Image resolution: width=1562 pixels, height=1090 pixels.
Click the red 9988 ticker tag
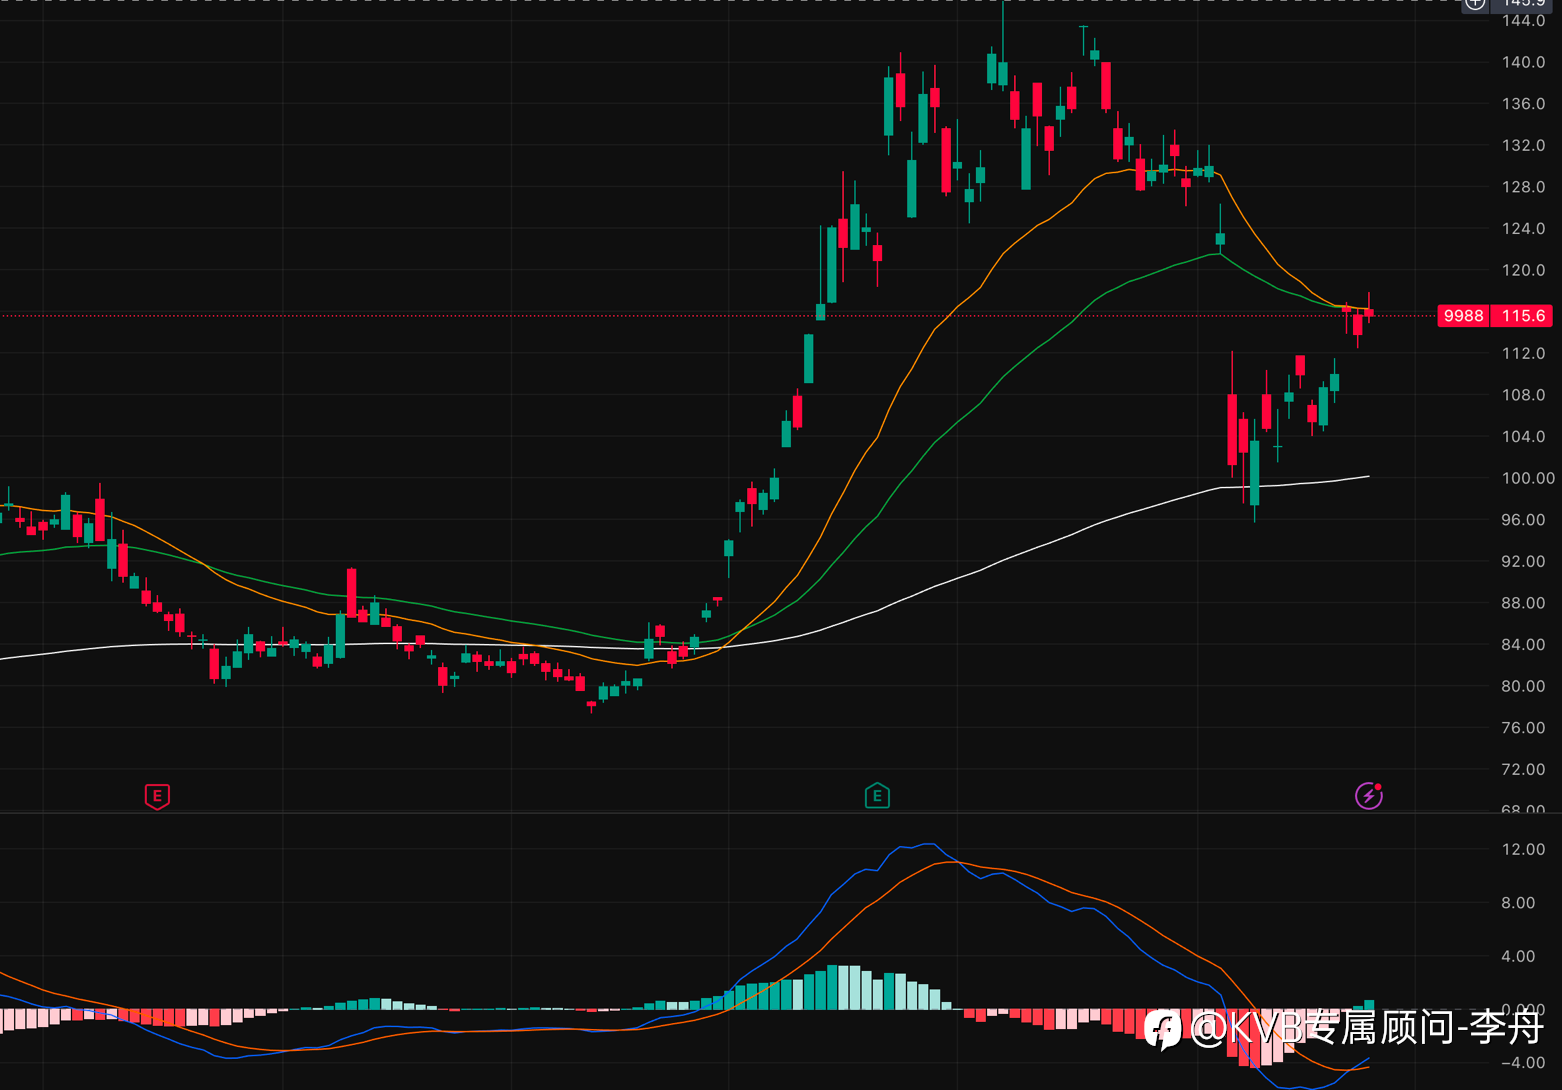pyautogui.click(x=1463, y=316)
